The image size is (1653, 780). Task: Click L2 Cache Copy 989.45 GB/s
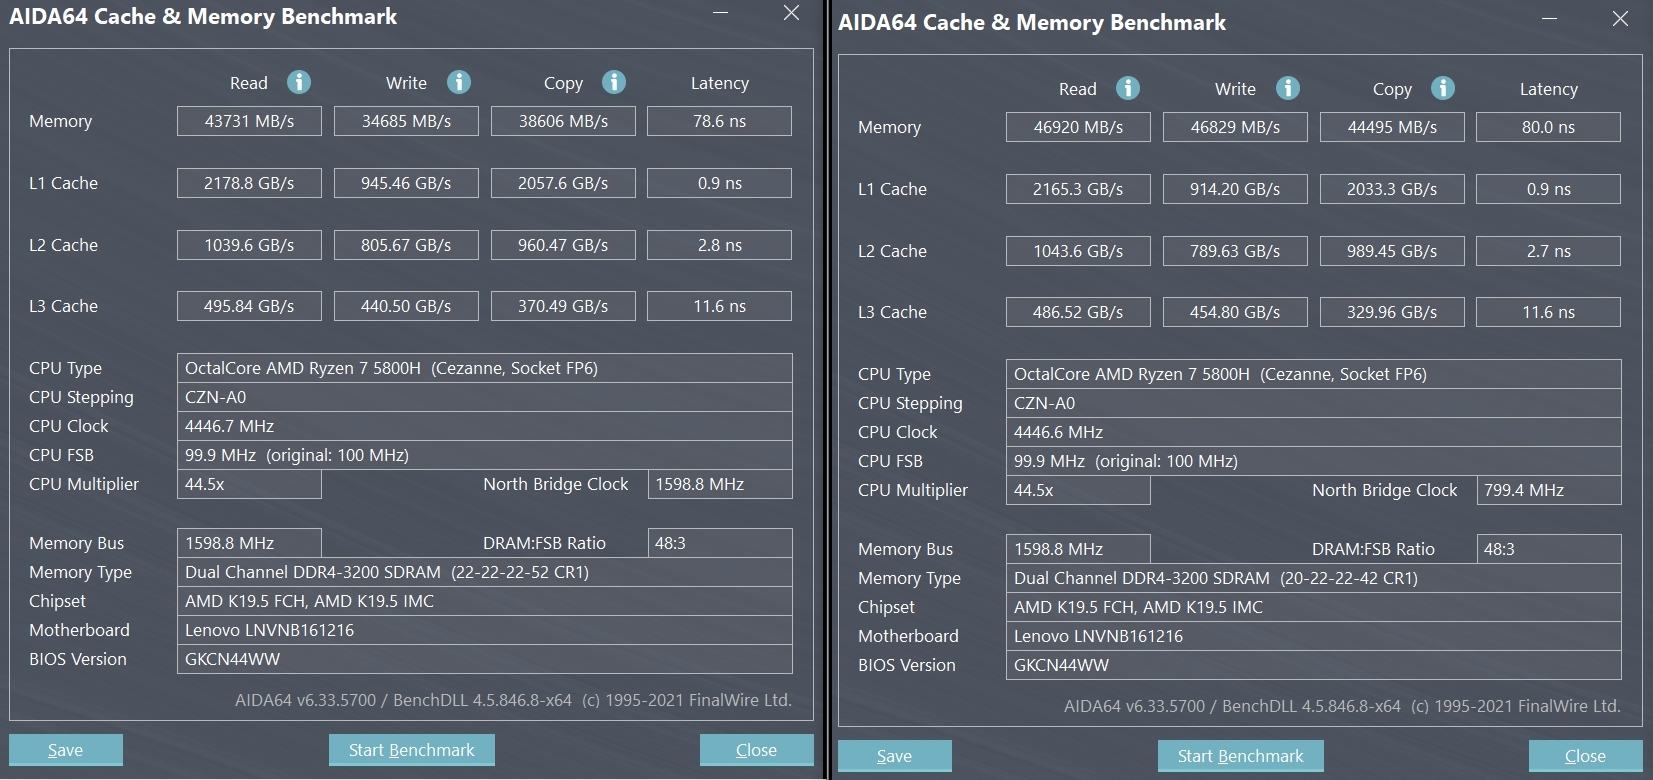coord(1392,251)
